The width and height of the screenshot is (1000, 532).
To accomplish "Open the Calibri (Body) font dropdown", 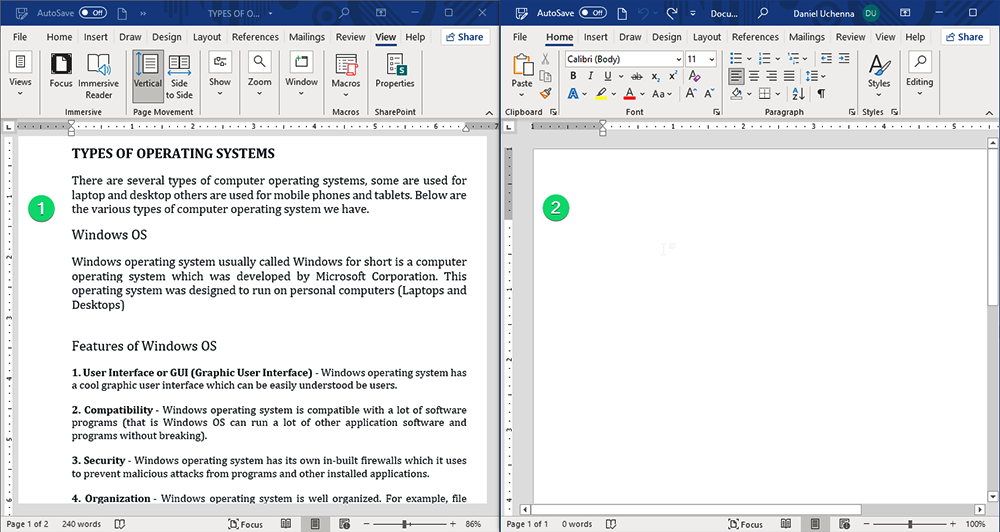I will tap(677, 59).
